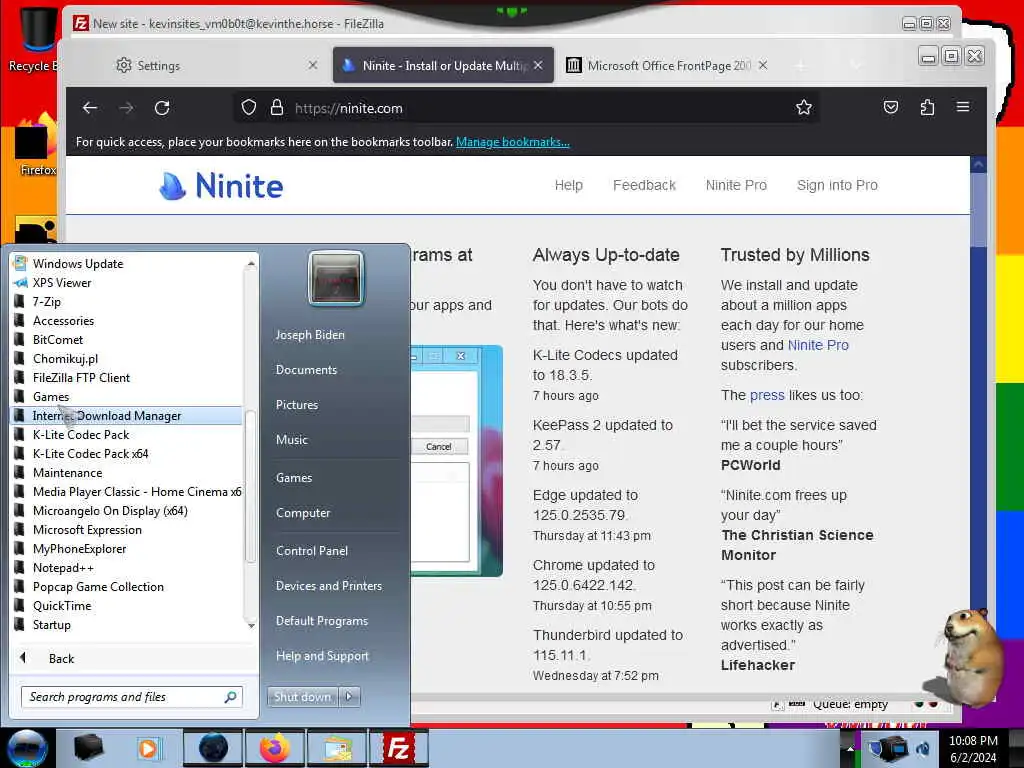Expand the BitComet folder

click(x=127, y=340)
